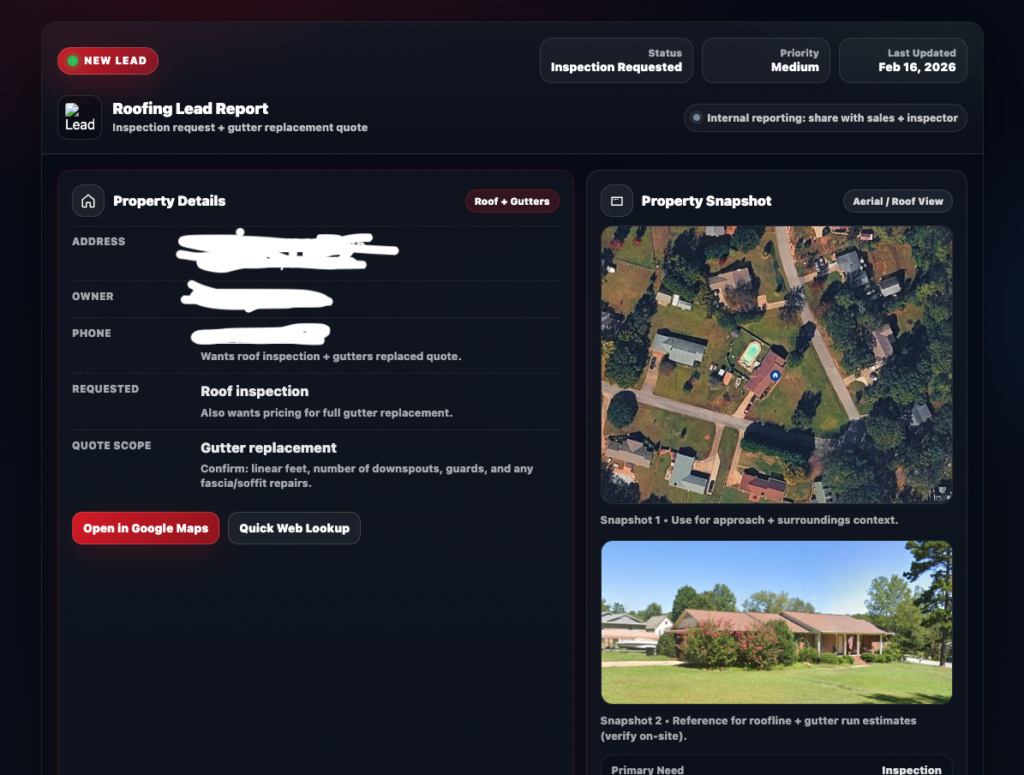The image size is (1024, 775).
Task: Click the Lead logo image placeholder
Action: (x=80, y=118)
